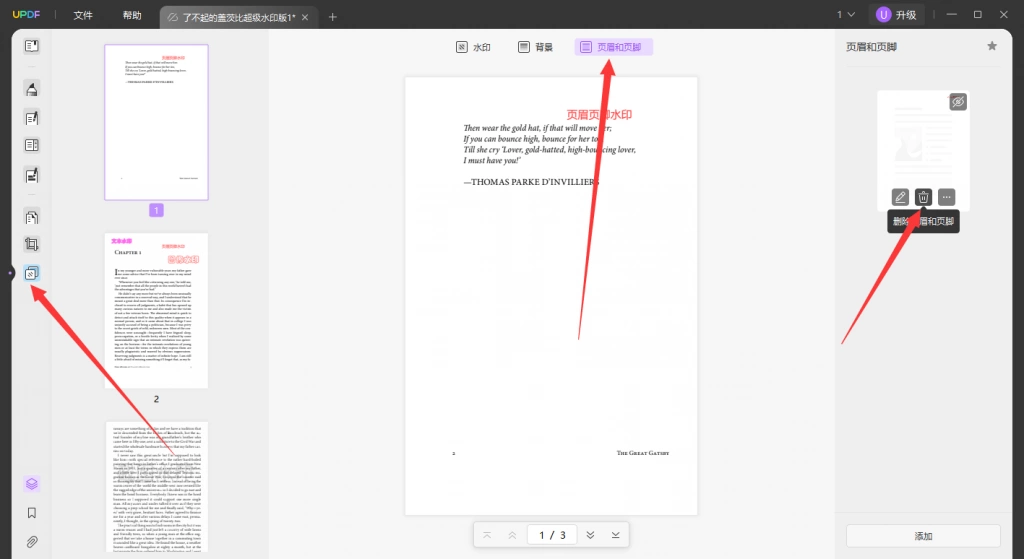Click the page 2 number label

pos(156,399)
